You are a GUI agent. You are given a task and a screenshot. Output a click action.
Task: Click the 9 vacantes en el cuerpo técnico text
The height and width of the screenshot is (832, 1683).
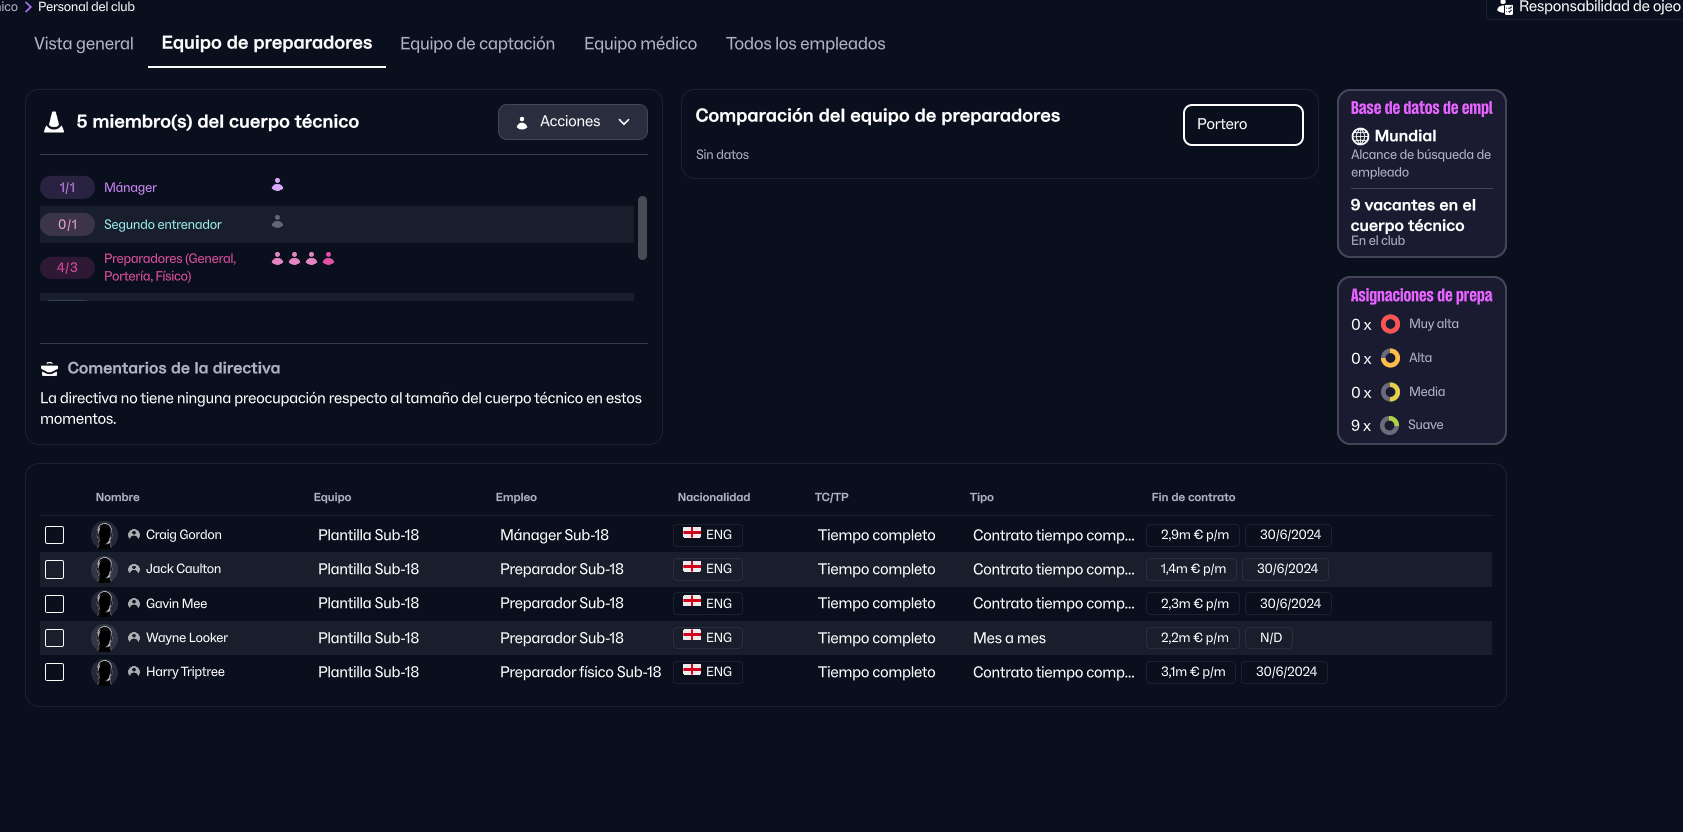point(1413,215)
